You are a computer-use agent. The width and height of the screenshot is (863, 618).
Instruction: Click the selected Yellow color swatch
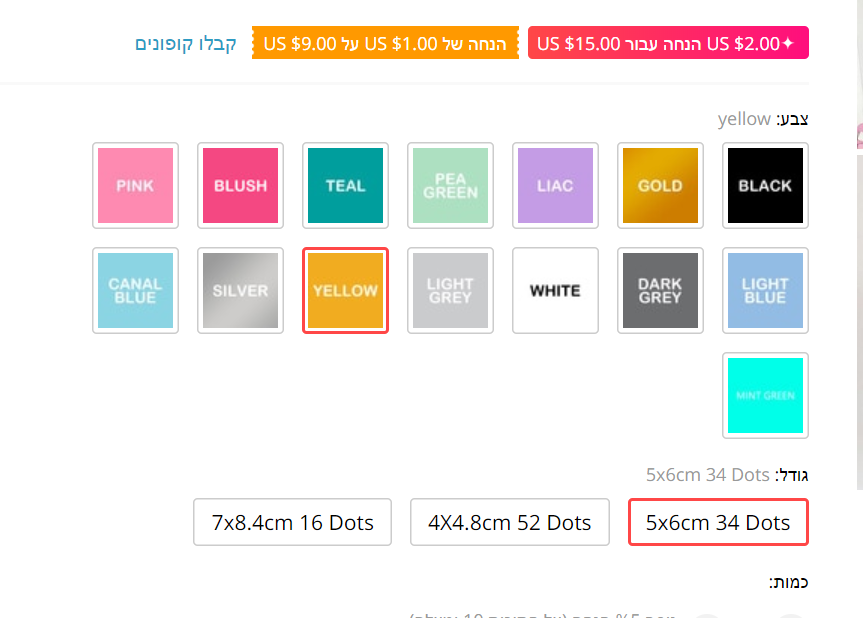345,290
